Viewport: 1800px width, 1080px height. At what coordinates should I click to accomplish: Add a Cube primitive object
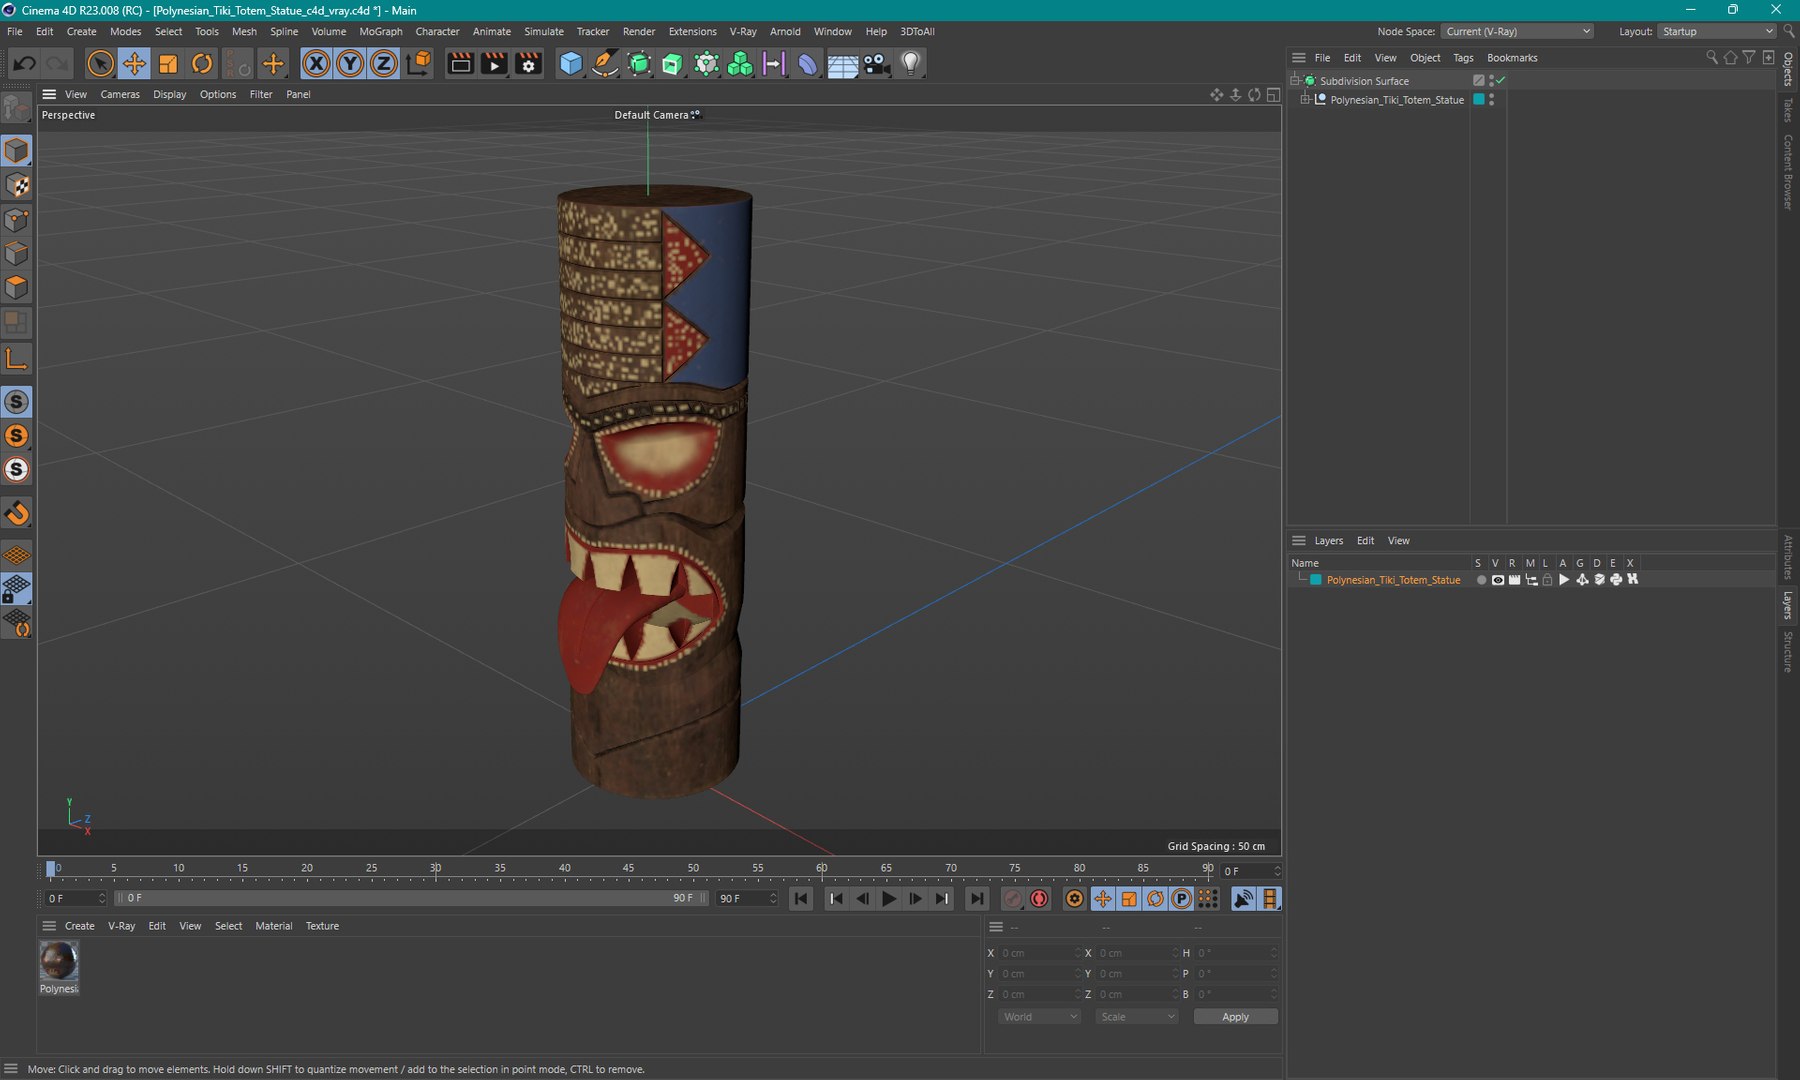point(571,64)
